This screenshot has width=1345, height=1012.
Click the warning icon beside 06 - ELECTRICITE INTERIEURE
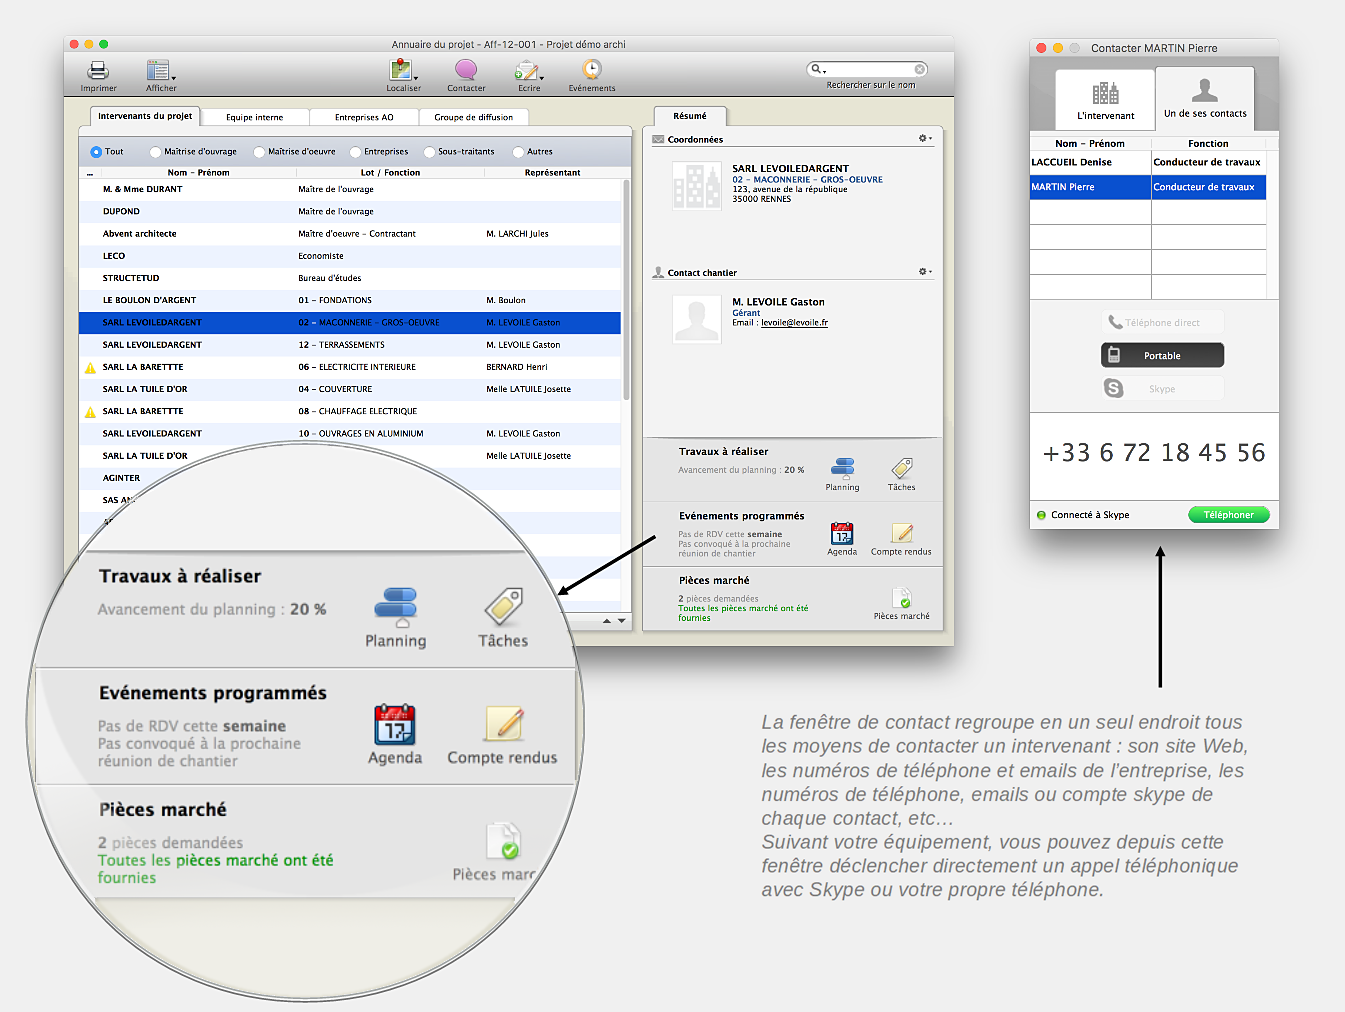90,368
